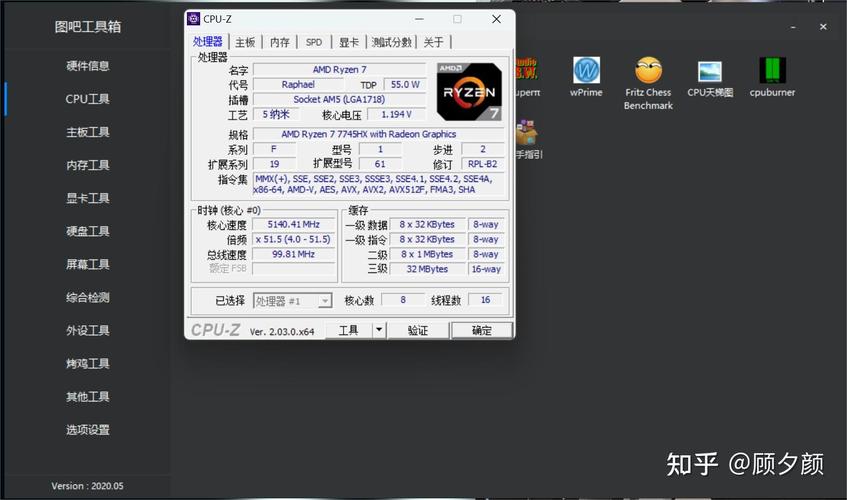Screen dimensions: 847x500
Task: Launch the cpuburner tool icon
Action: [772, 77]
